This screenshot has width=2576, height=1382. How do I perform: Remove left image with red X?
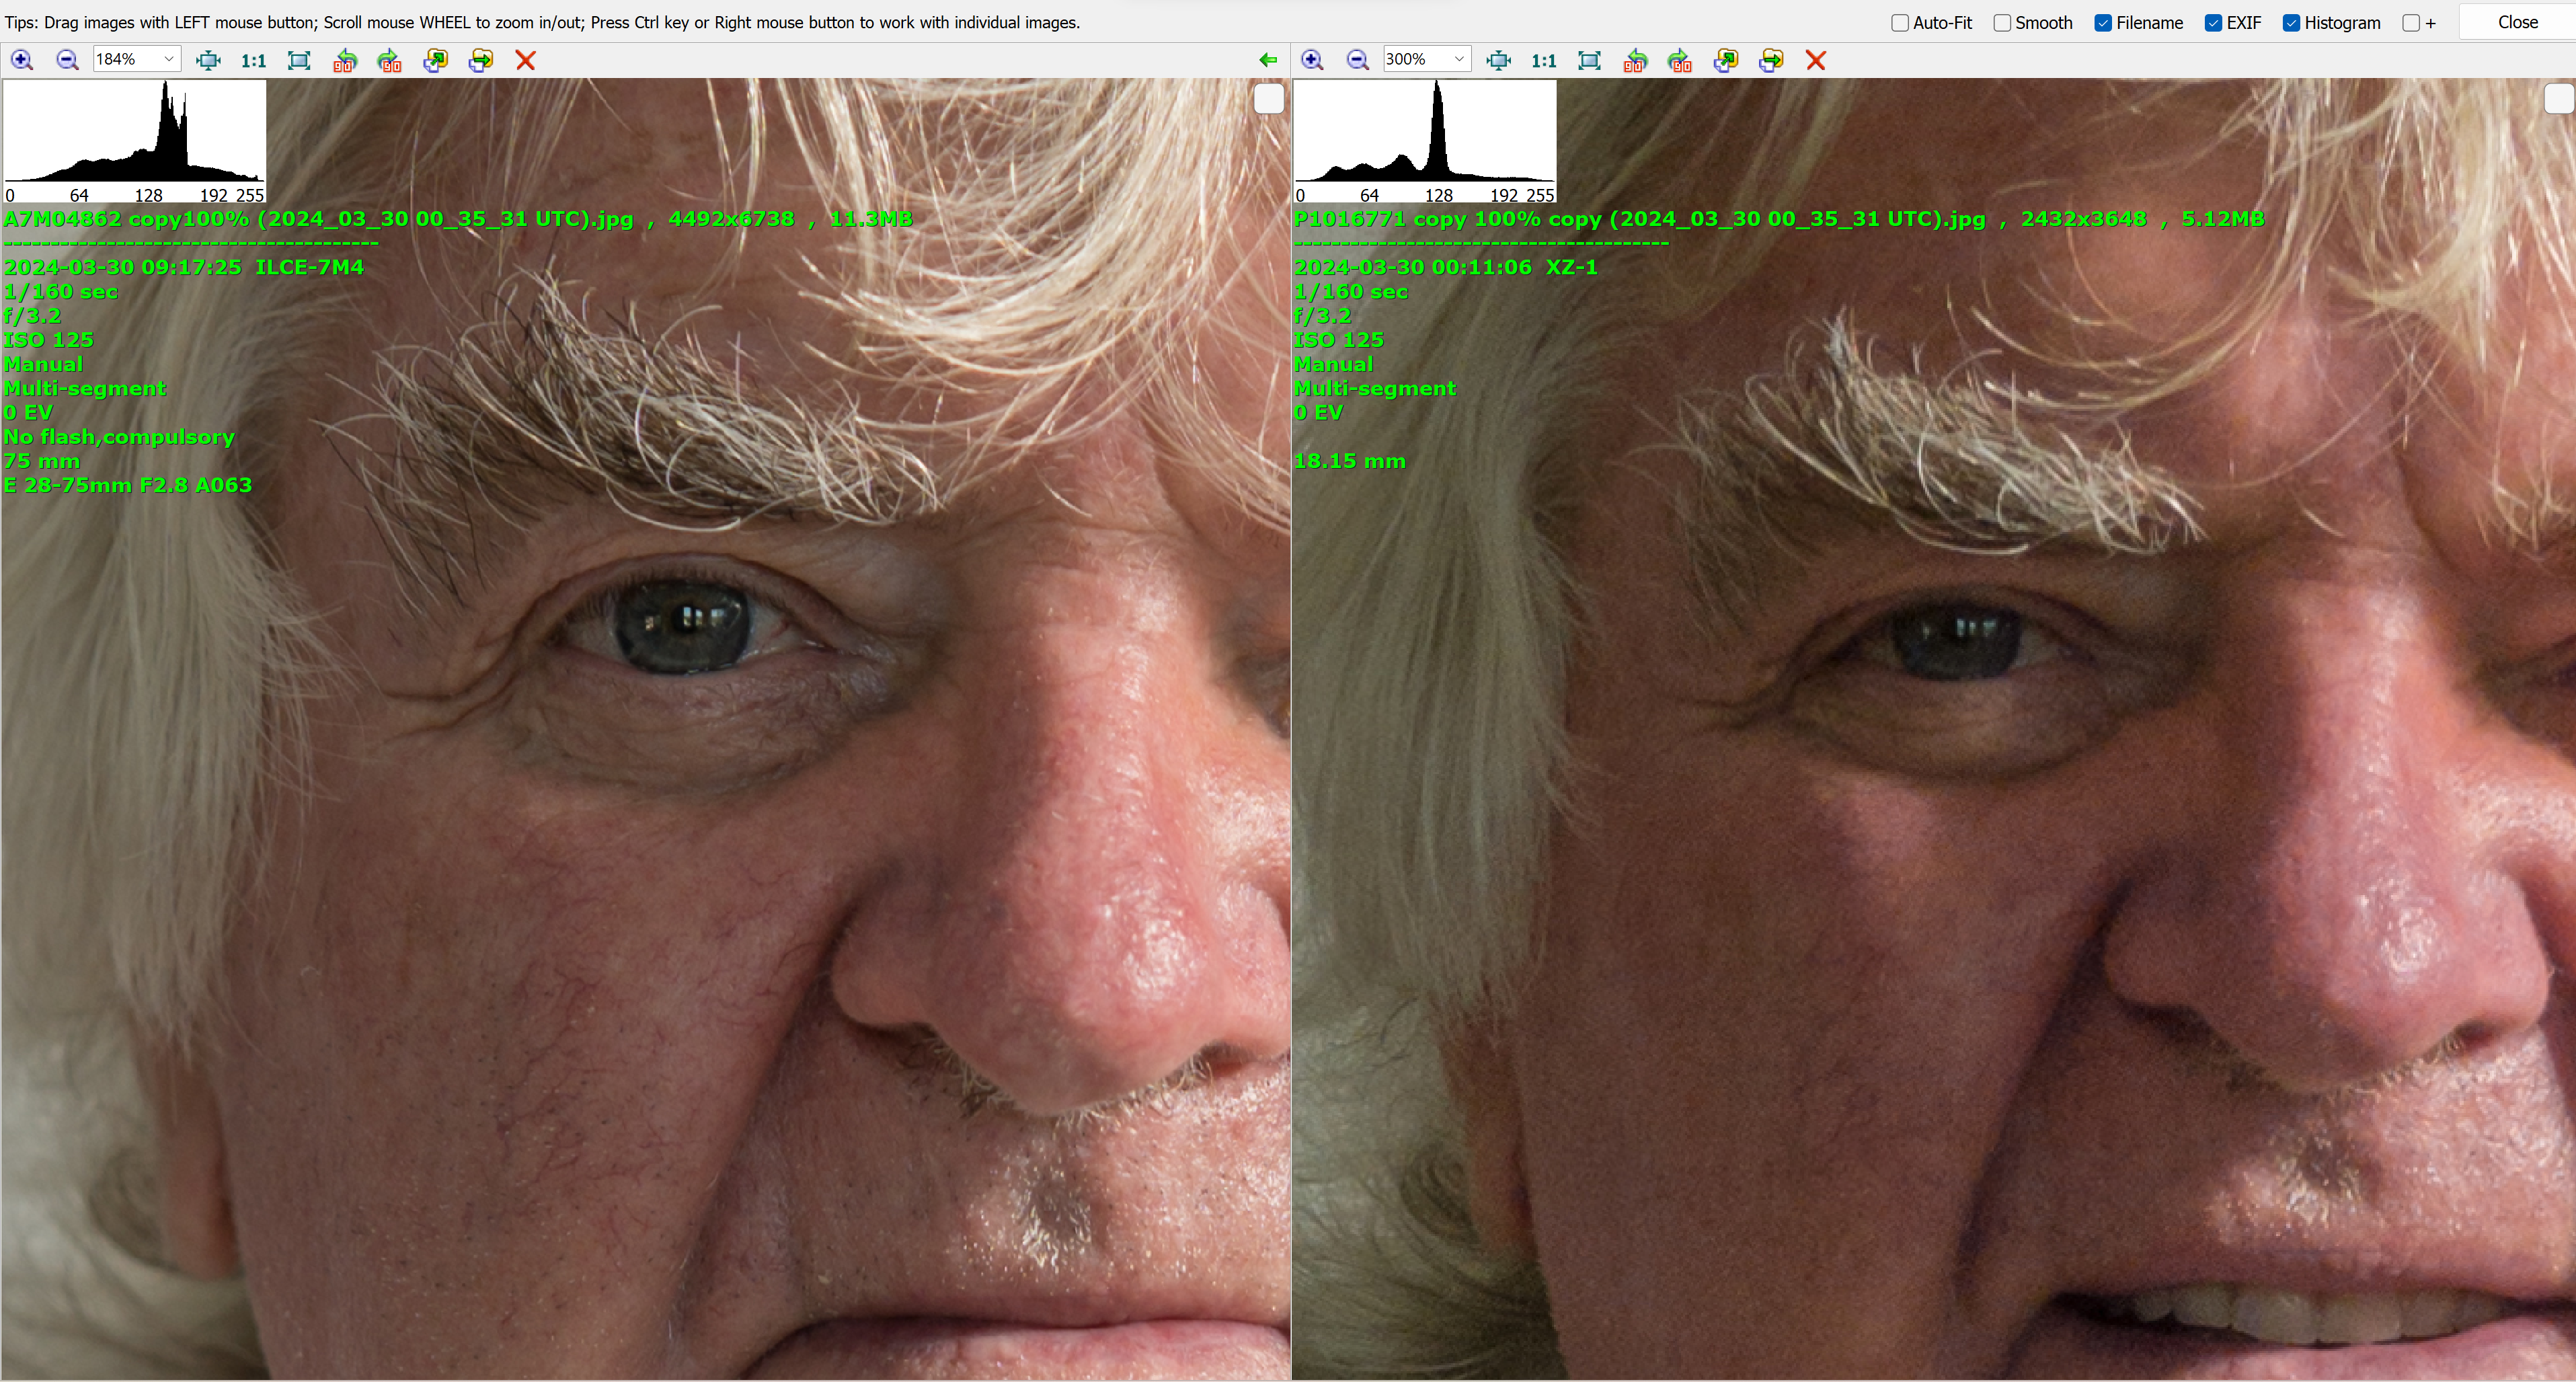click(525, 60)
